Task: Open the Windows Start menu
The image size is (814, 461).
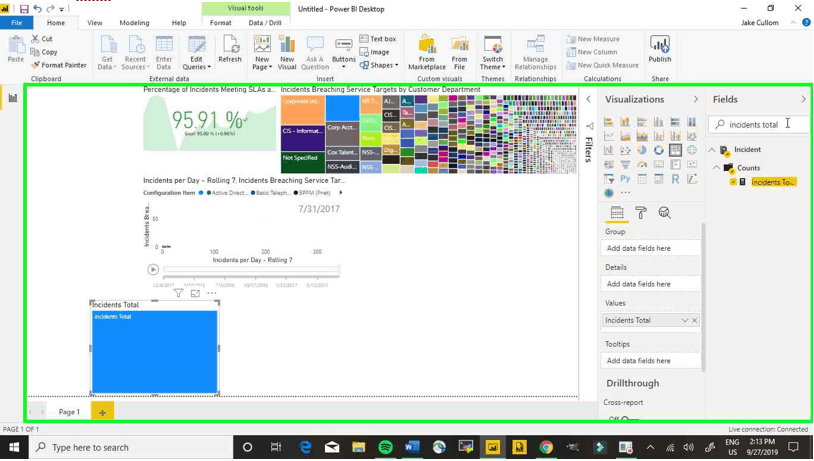Action: click(x=13, y=447)
